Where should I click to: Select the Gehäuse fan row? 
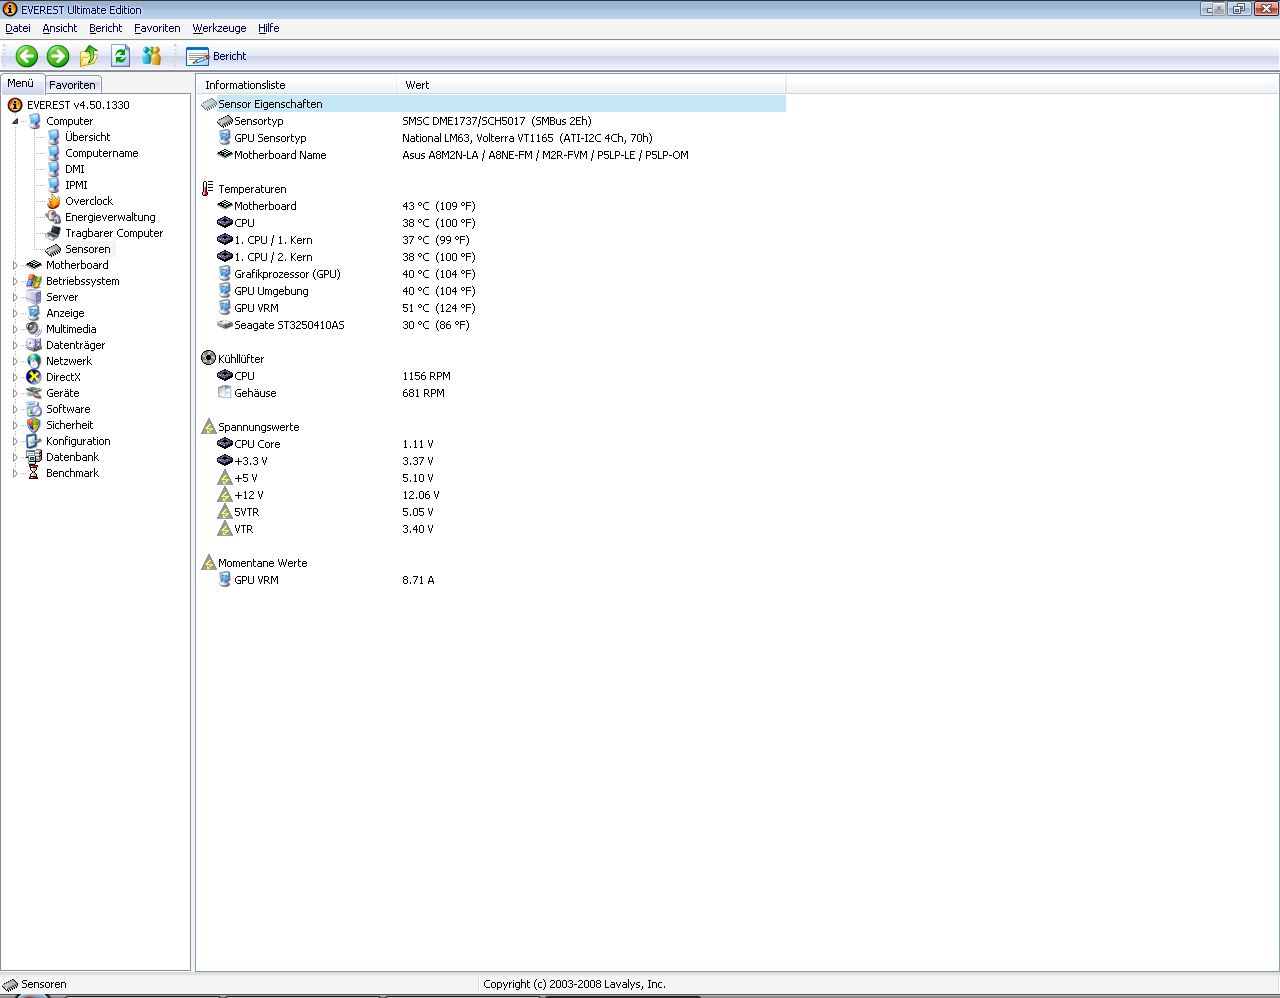tap(492, 393)
